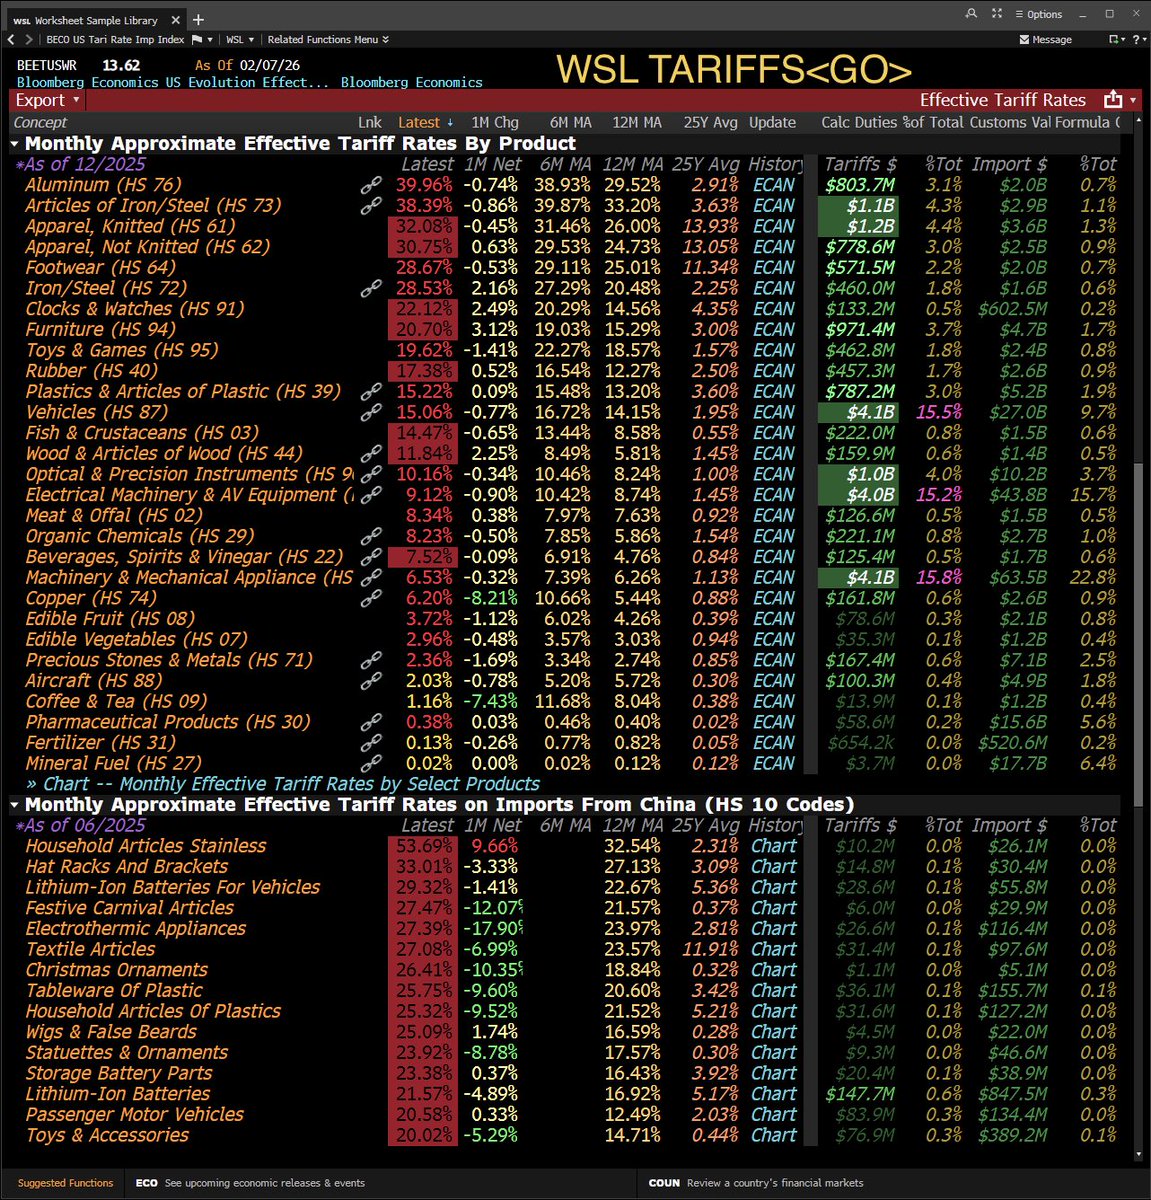Click the 12M MA column header

[x=637, y=122]
